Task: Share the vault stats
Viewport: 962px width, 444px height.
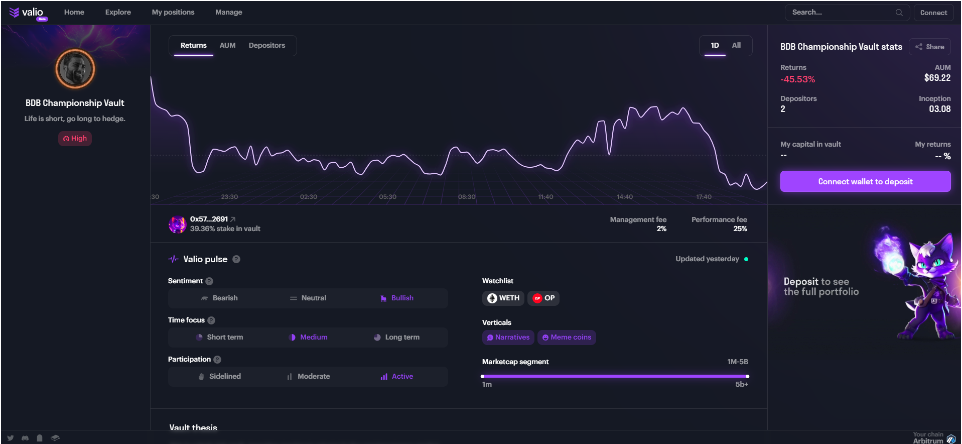Action: pos(929,46)
